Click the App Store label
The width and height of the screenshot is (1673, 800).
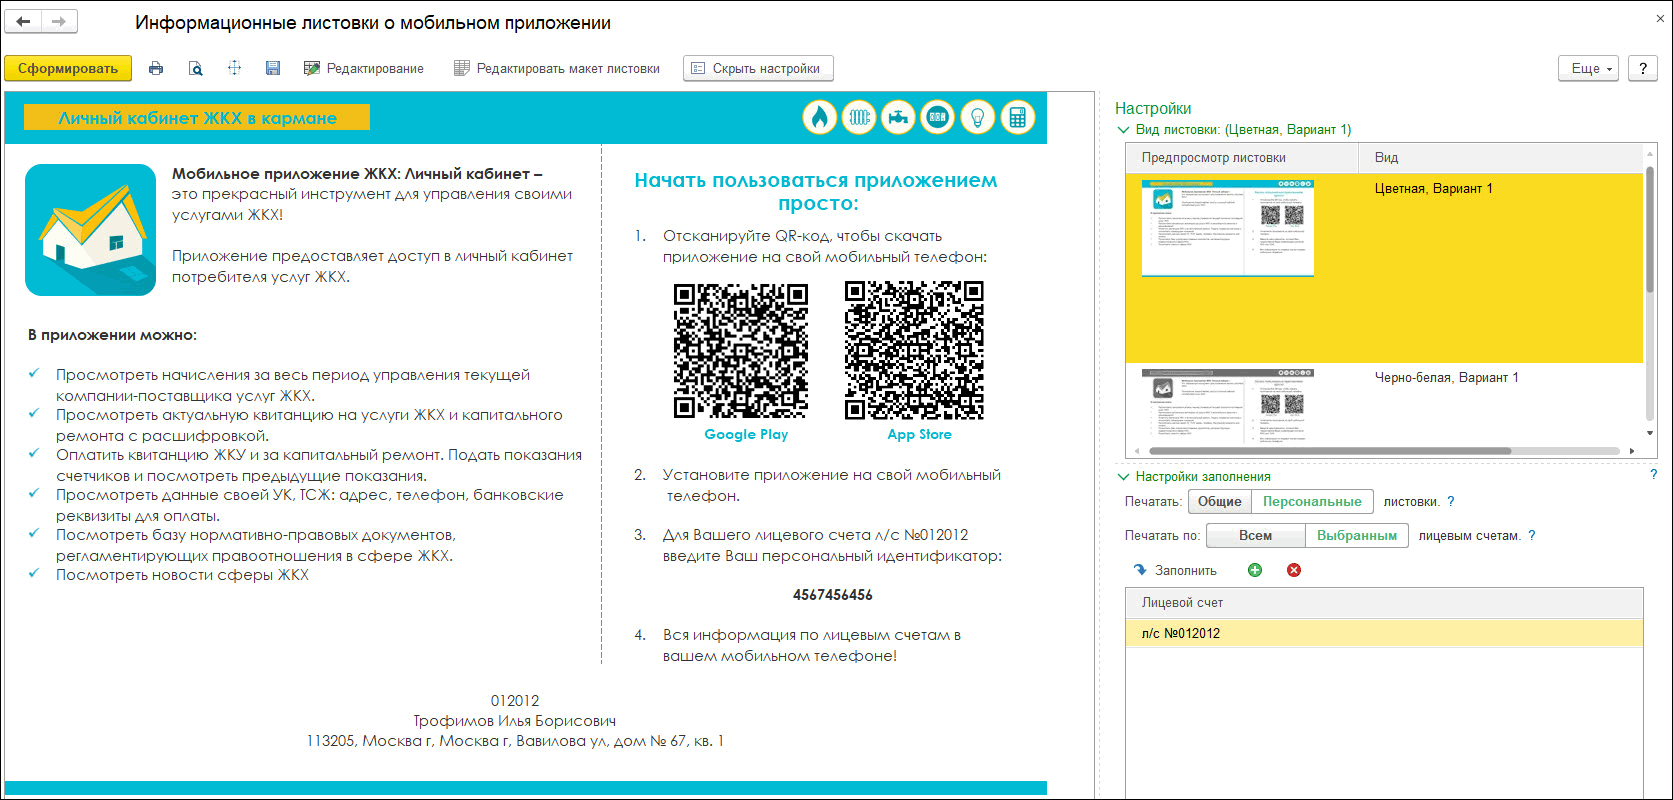[x=919, y=434]
